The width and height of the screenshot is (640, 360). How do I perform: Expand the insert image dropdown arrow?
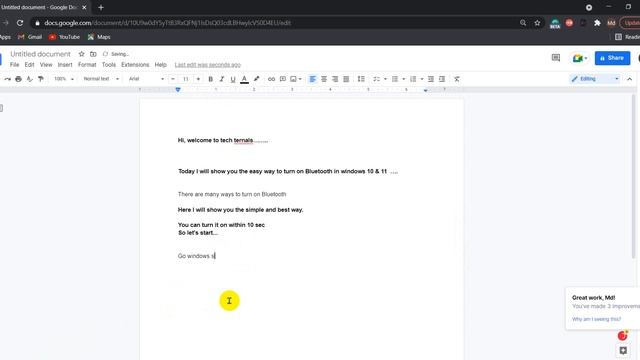click(x=300, y=79)
